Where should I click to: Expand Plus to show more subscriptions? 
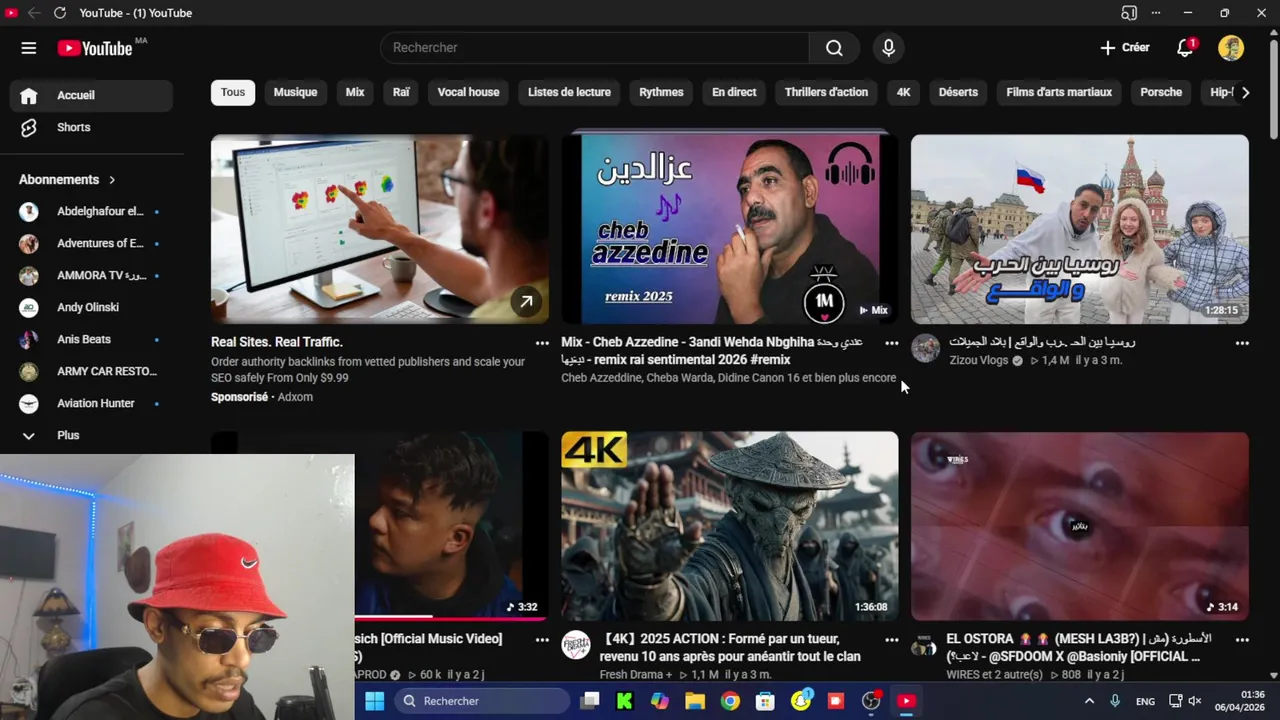click(91, 436)
